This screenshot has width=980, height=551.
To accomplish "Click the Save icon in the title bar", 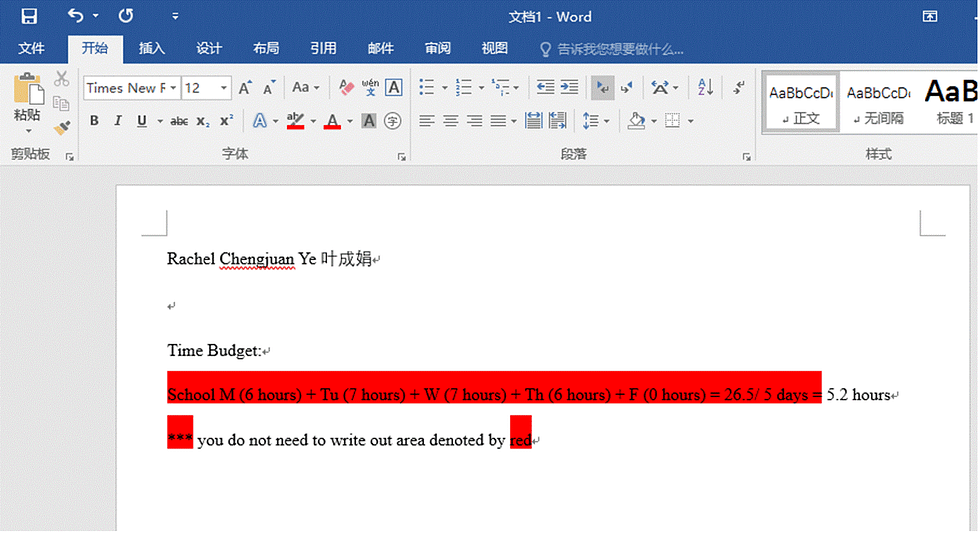I will 29,16.
